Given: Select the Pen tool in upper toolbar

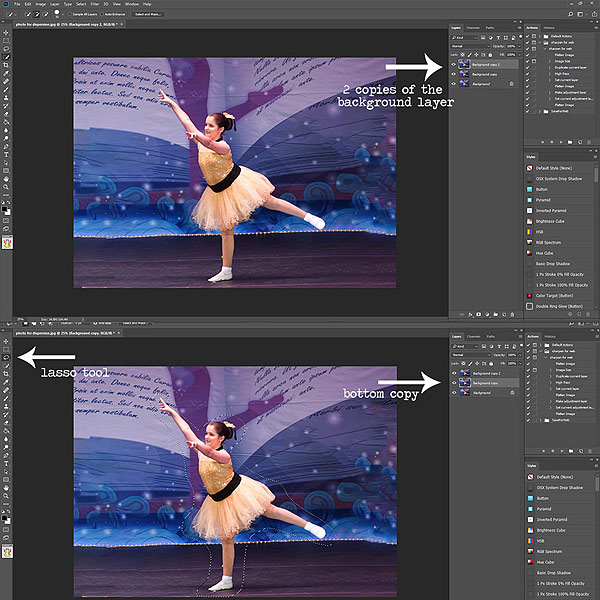Looking at the screenshot, I should click(6, 147).
